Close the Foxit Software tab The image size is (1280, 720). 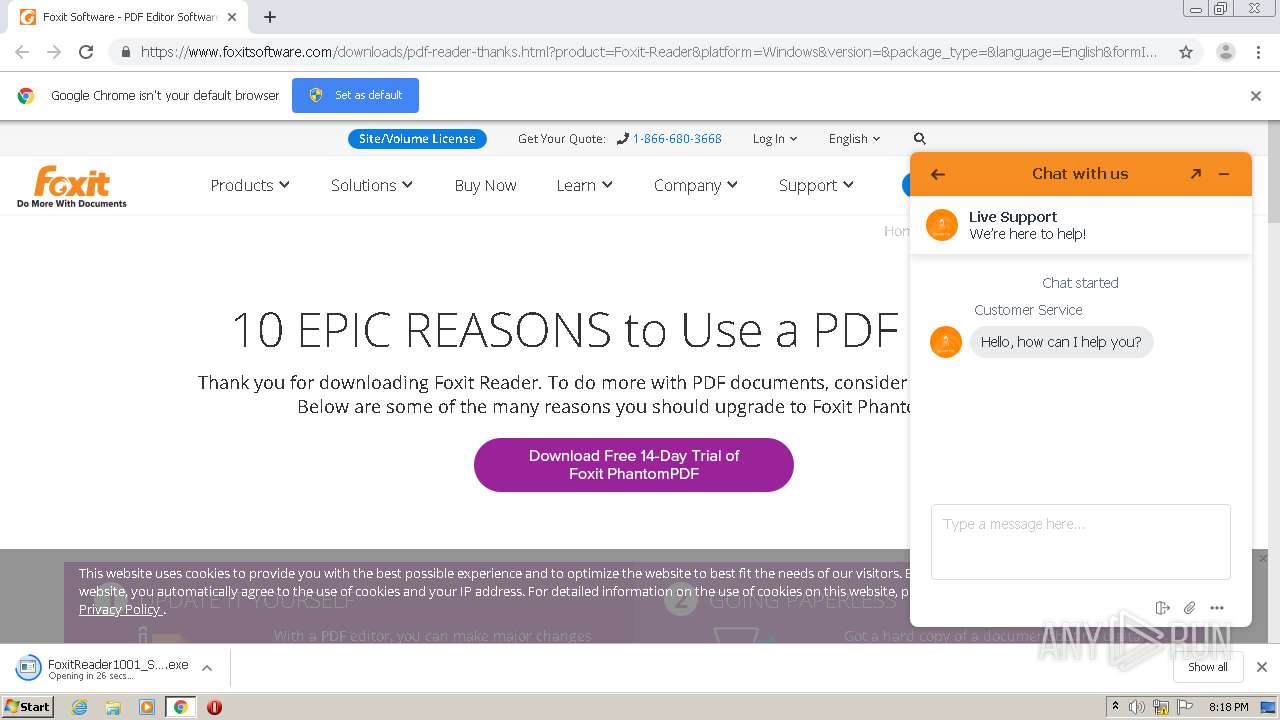232,17
